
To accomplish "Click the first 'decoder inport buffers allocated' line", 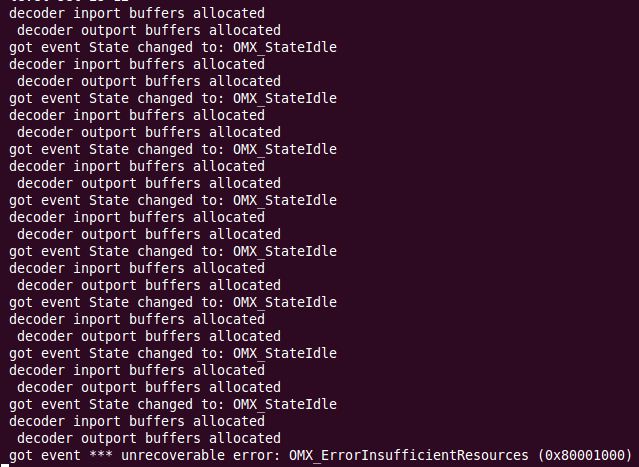I will (x=137, y=13).
